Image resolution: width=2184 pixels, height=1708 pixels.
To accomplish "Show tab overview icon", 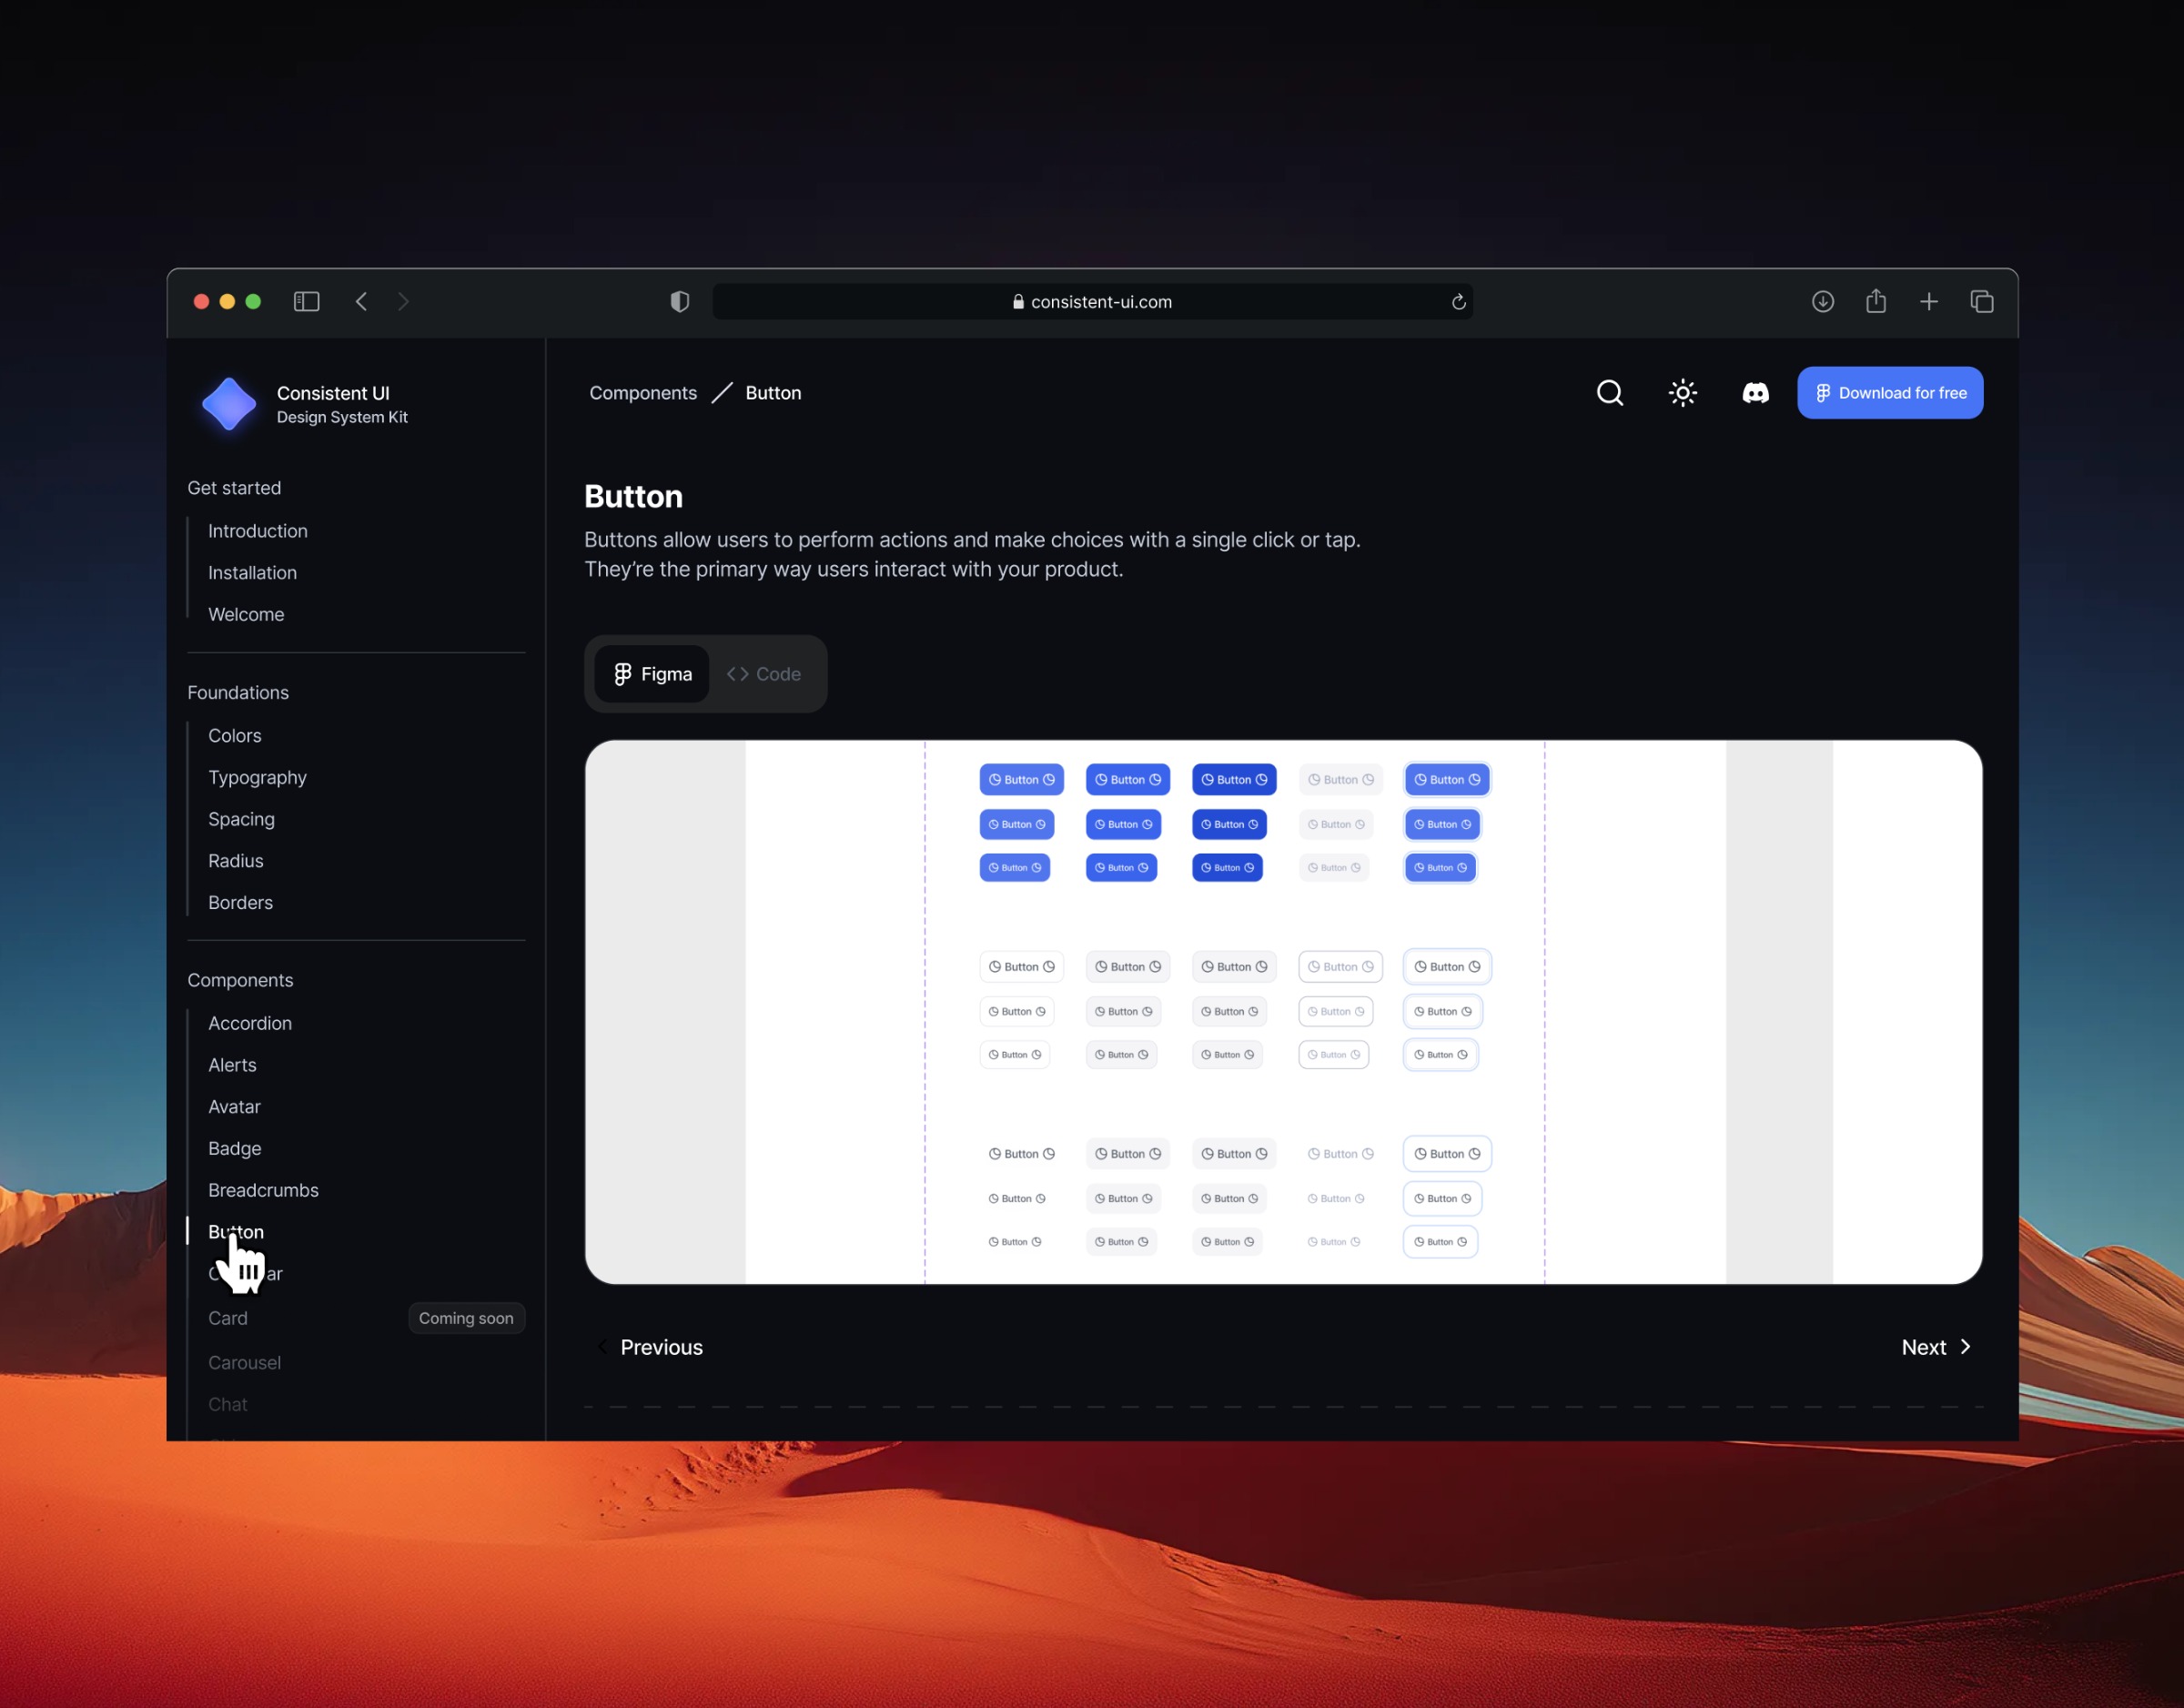I will (1981, 301).
